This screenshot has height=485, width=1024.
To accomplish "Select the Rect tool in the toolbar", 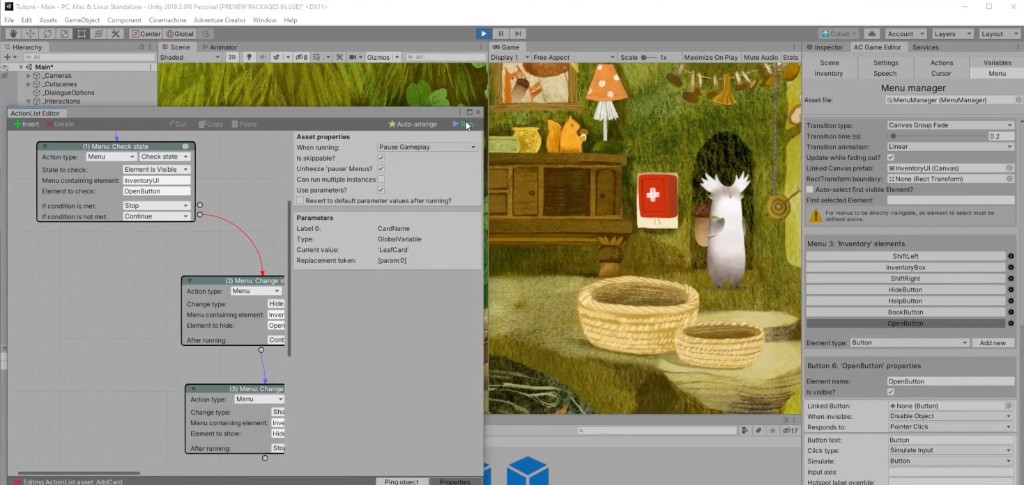I will pyautogui.click(x=81, y=33).
